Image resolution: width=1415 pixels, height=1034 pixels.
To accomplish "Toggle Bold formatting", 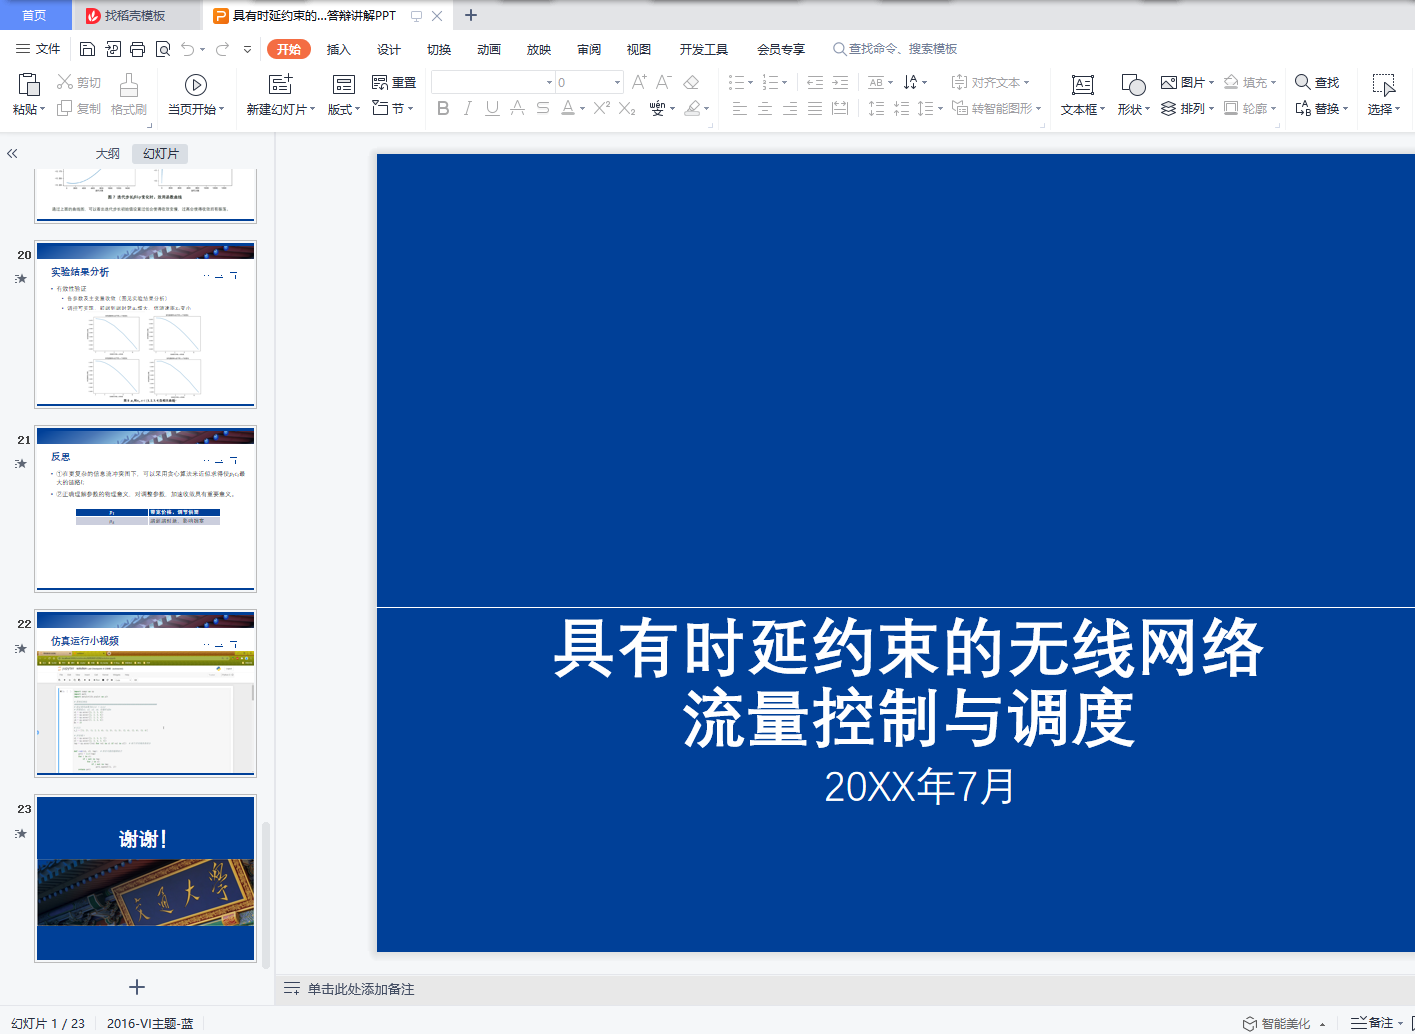I will click(x=443, y=108).
